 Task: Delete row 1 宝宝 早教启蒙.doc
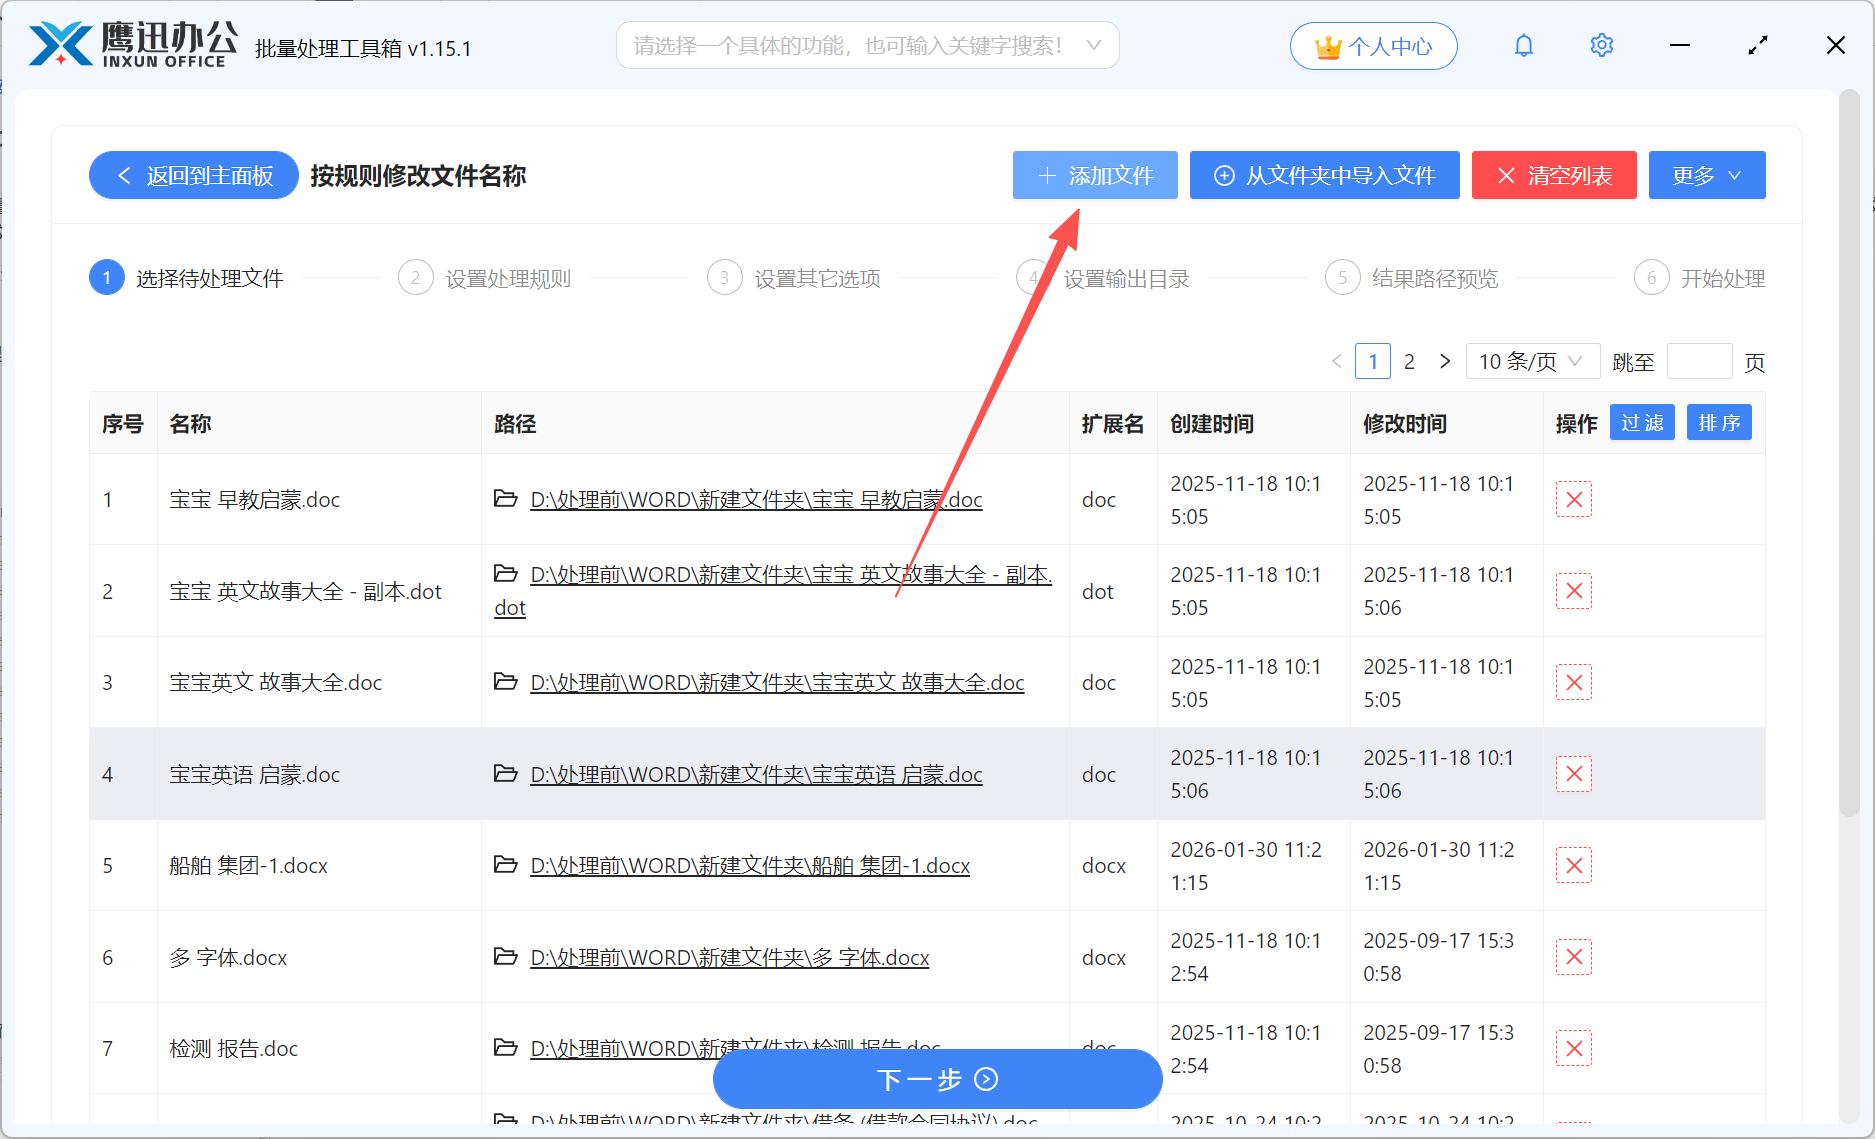pyautogui.click(x=1573, y=499)
